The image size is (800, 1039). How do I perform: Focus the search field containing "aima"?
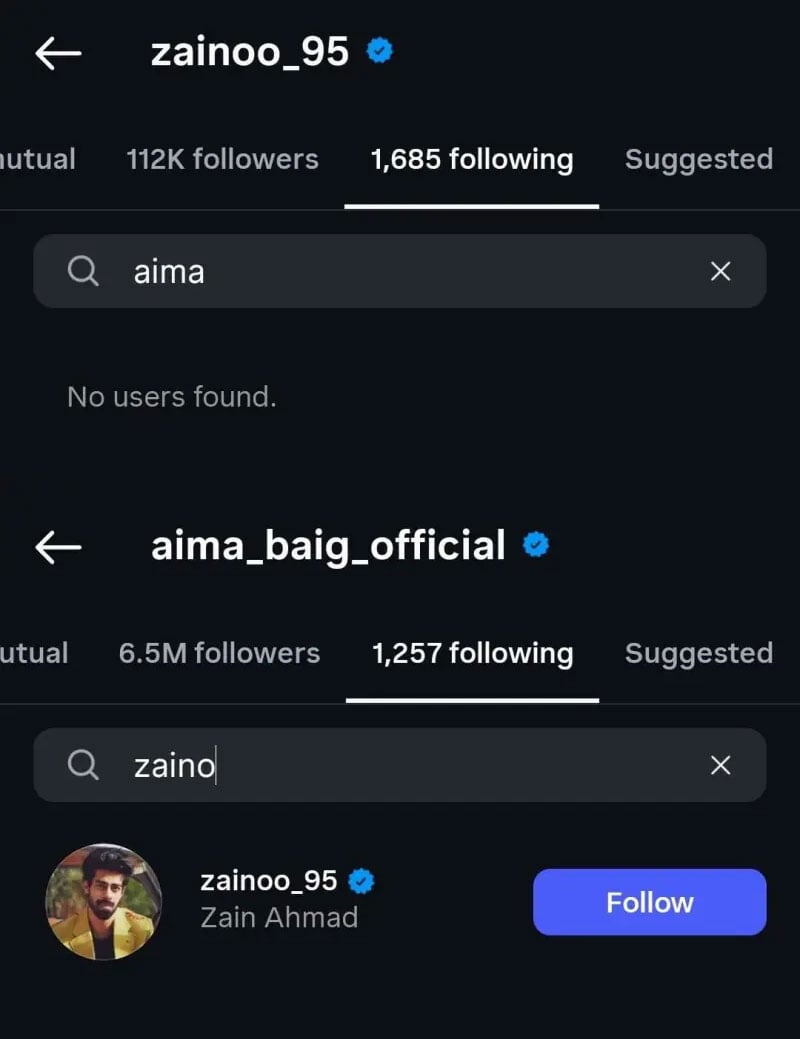click(400, 271)
